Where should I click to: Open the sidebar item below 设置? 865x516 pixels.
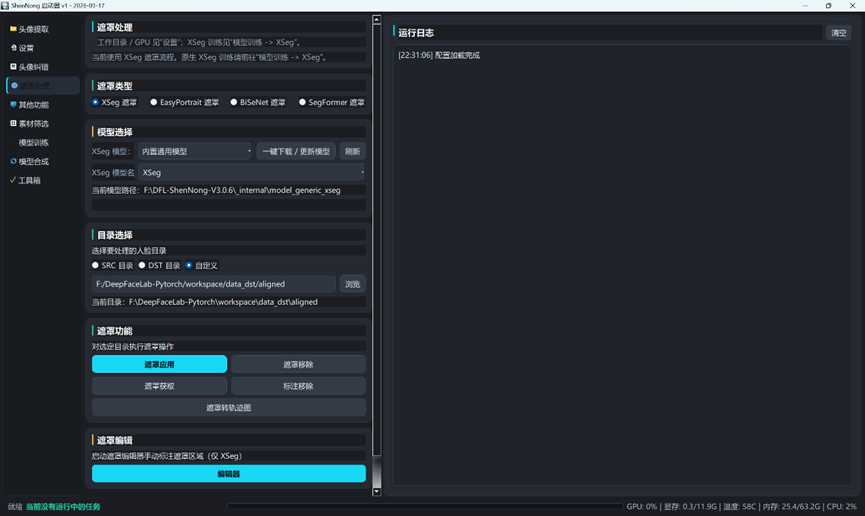pyautogui.click(x=42, y=67)
